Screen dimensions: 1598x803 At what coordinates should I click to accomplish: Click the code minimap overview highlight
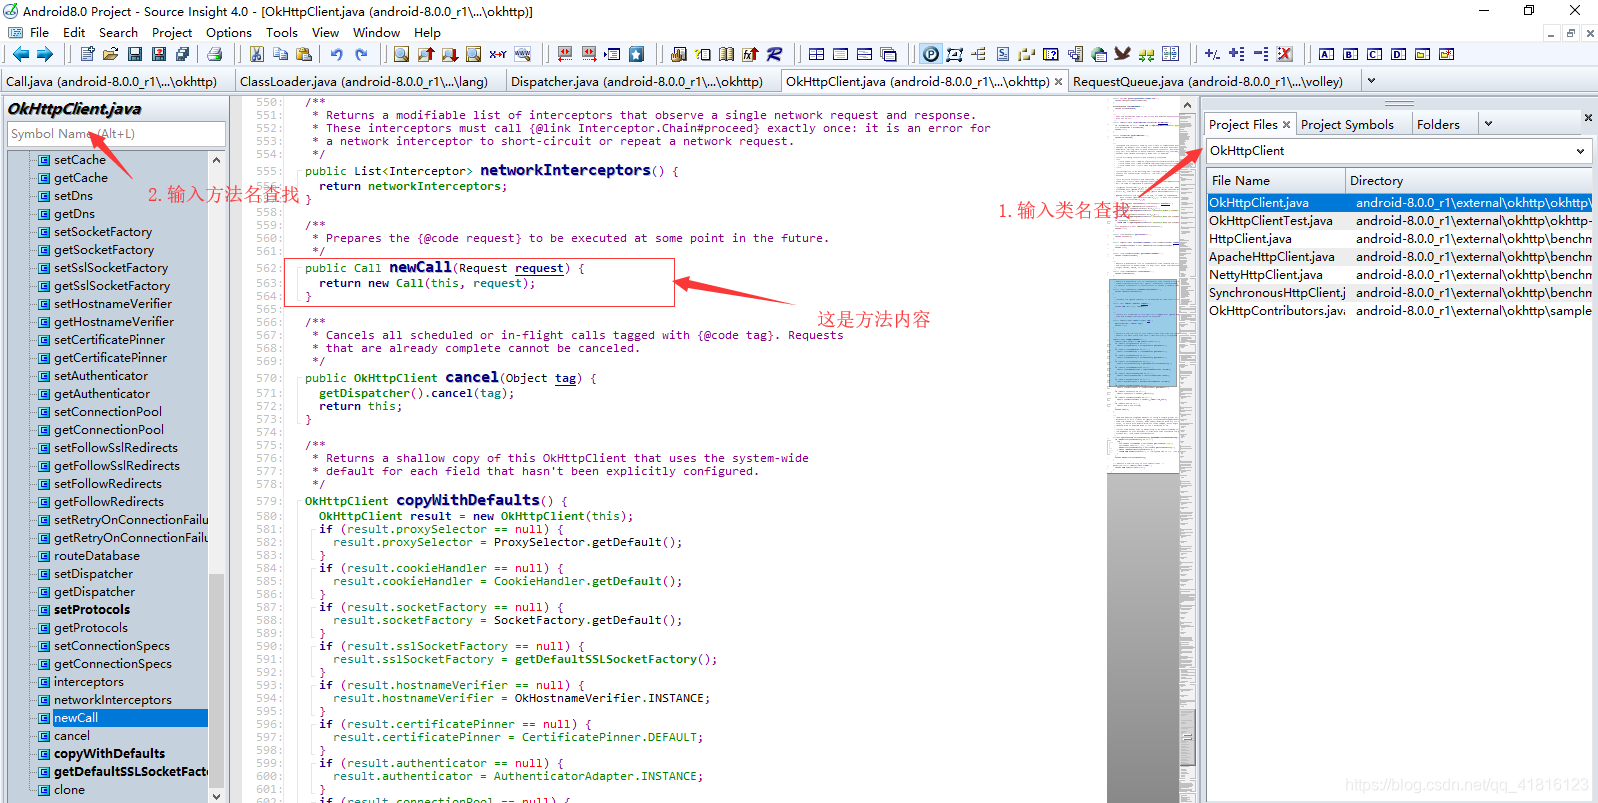(x=1143, y=333)
